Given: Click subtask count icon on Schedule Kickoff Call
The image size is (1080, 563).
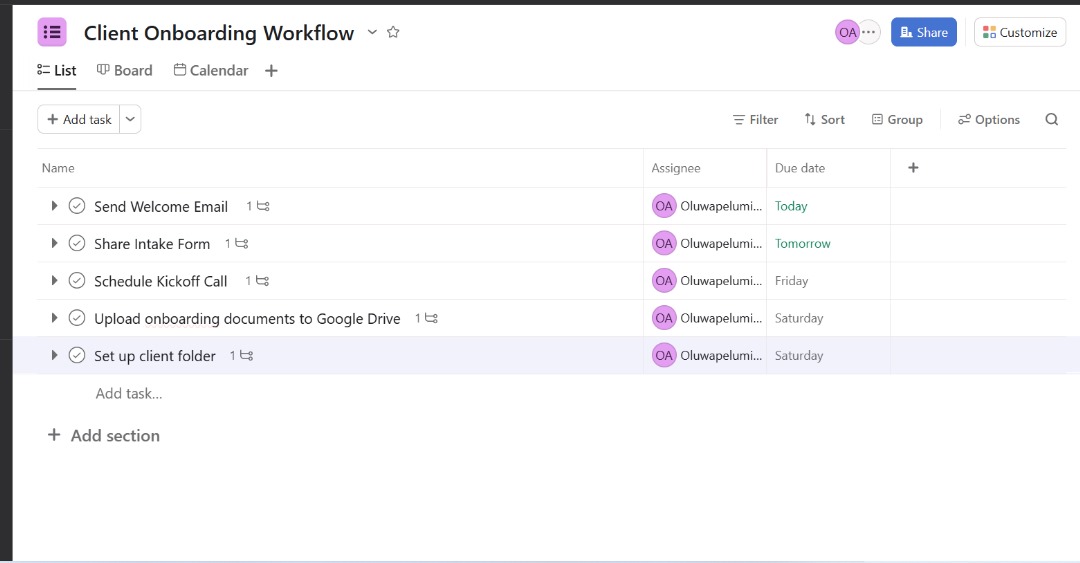Looking at the screenshot, I should tap(257, 280).
